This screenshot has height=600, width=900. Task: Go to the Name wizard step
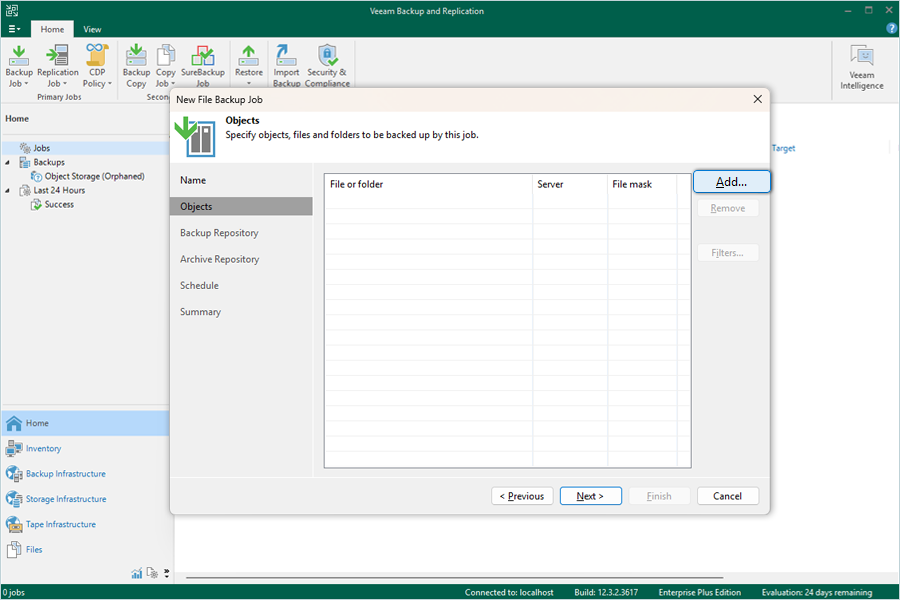(241, 180)
